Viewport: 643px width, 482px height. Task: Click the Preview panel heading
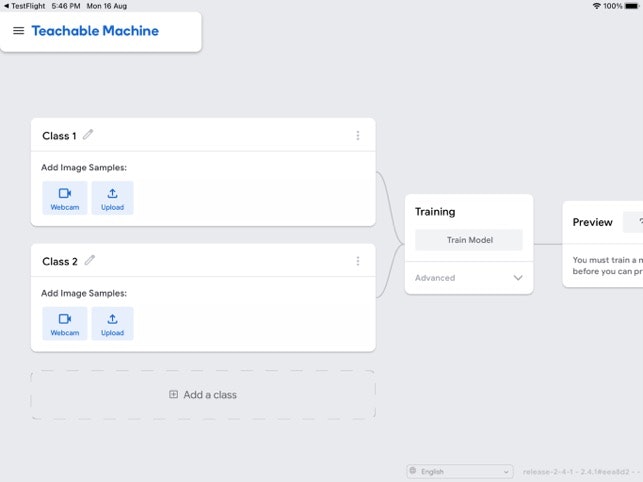point(593,222)
